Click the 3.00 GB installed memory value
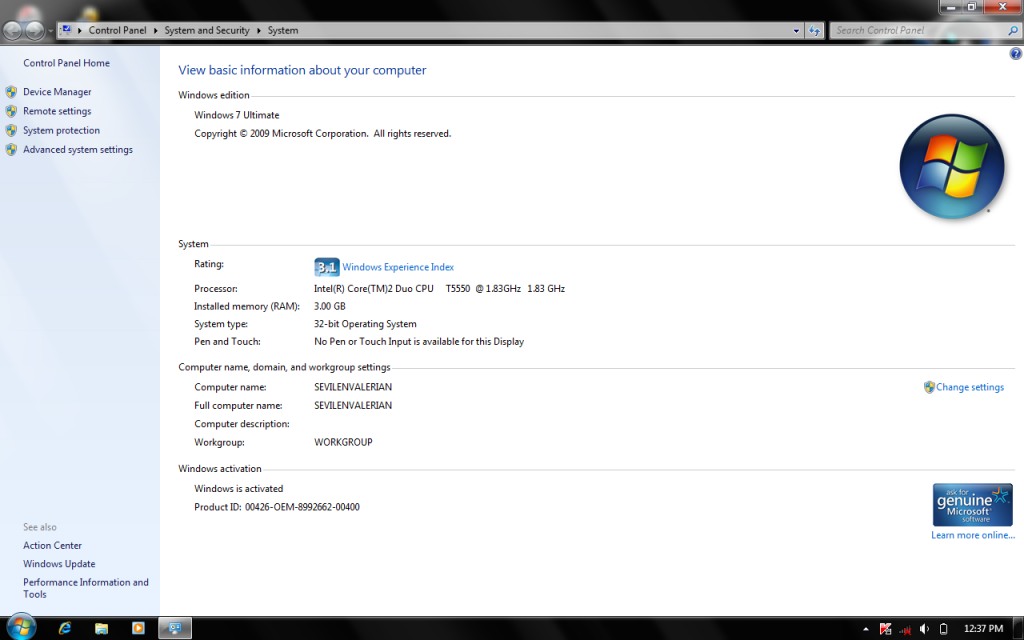Screen dimensions: 1024x640 330,306
